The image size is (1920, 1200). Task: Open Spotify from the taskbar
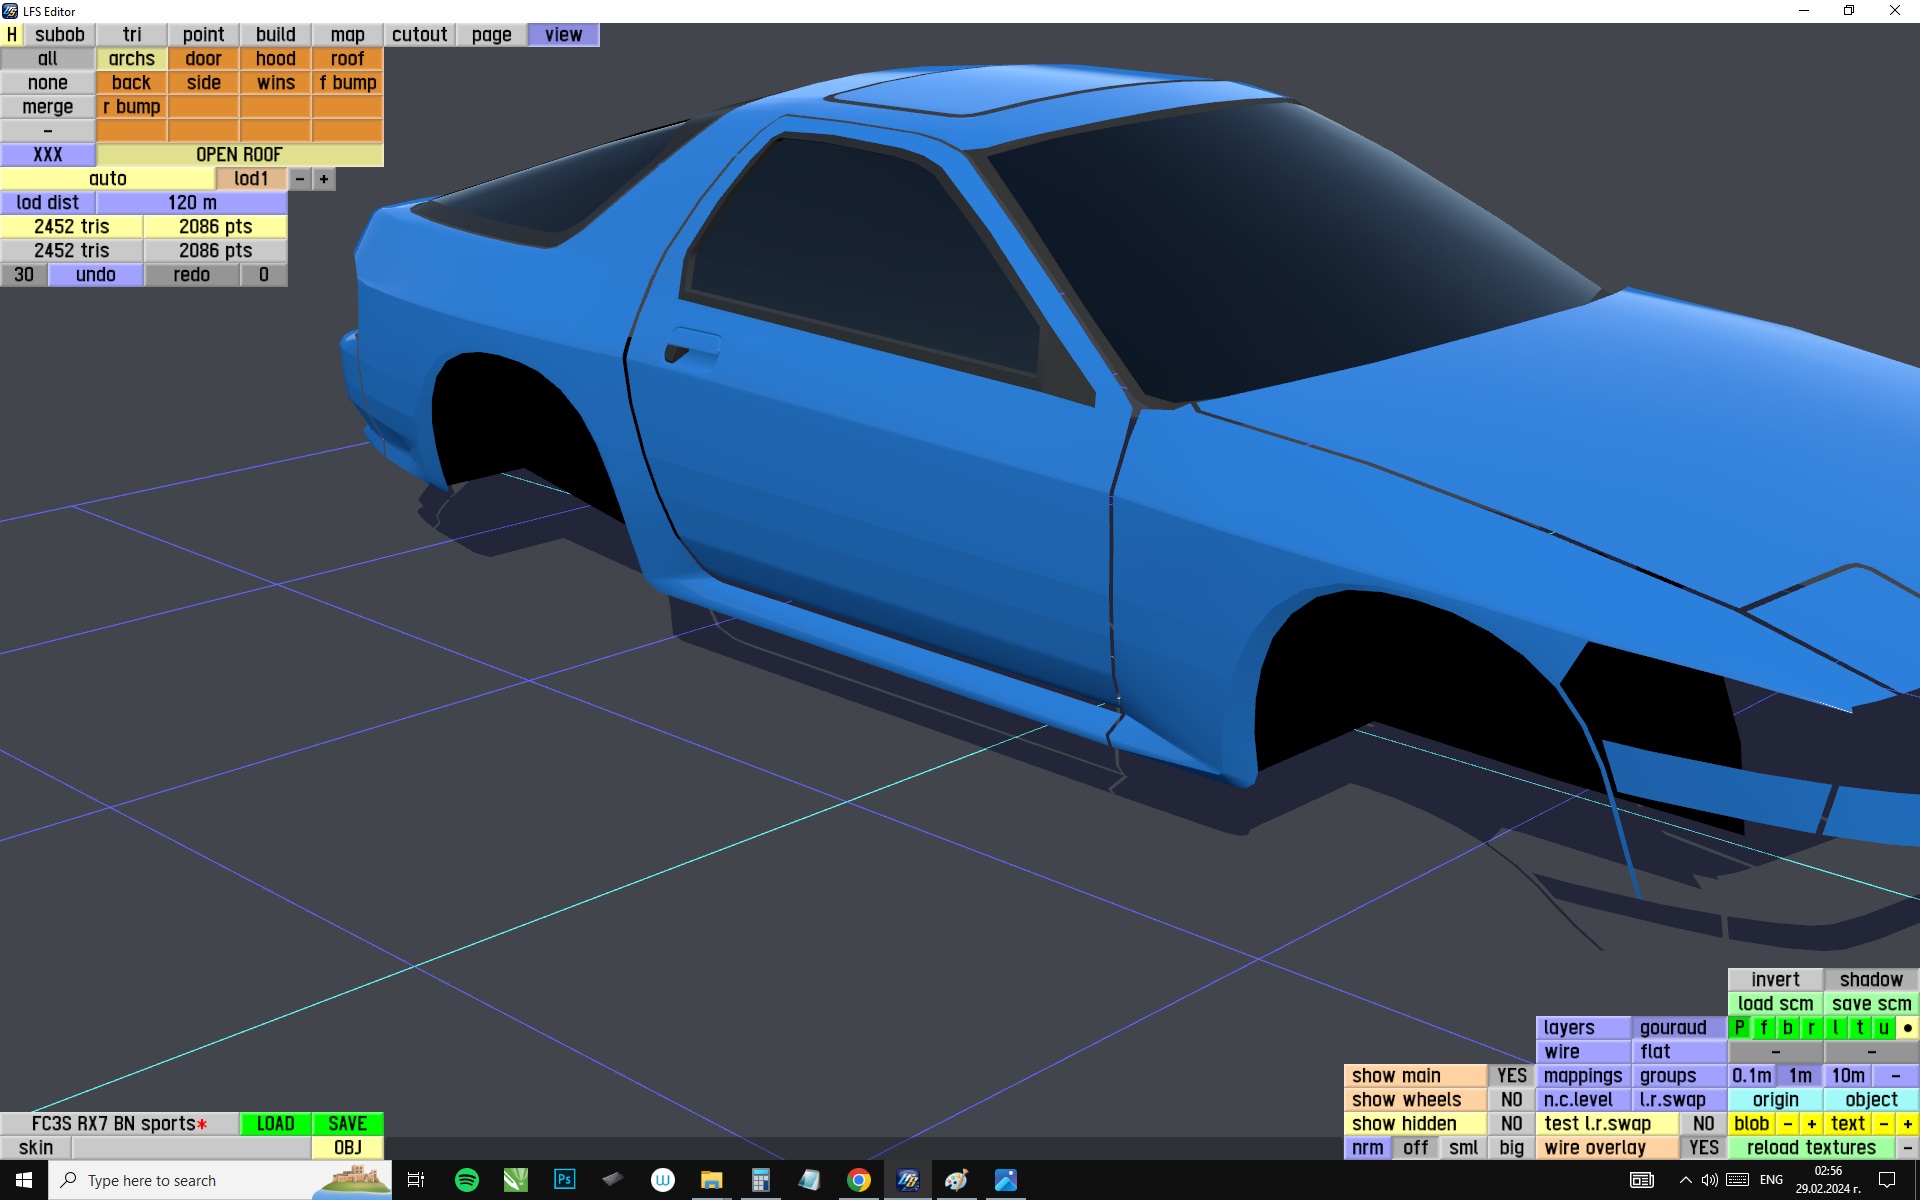466,1180
